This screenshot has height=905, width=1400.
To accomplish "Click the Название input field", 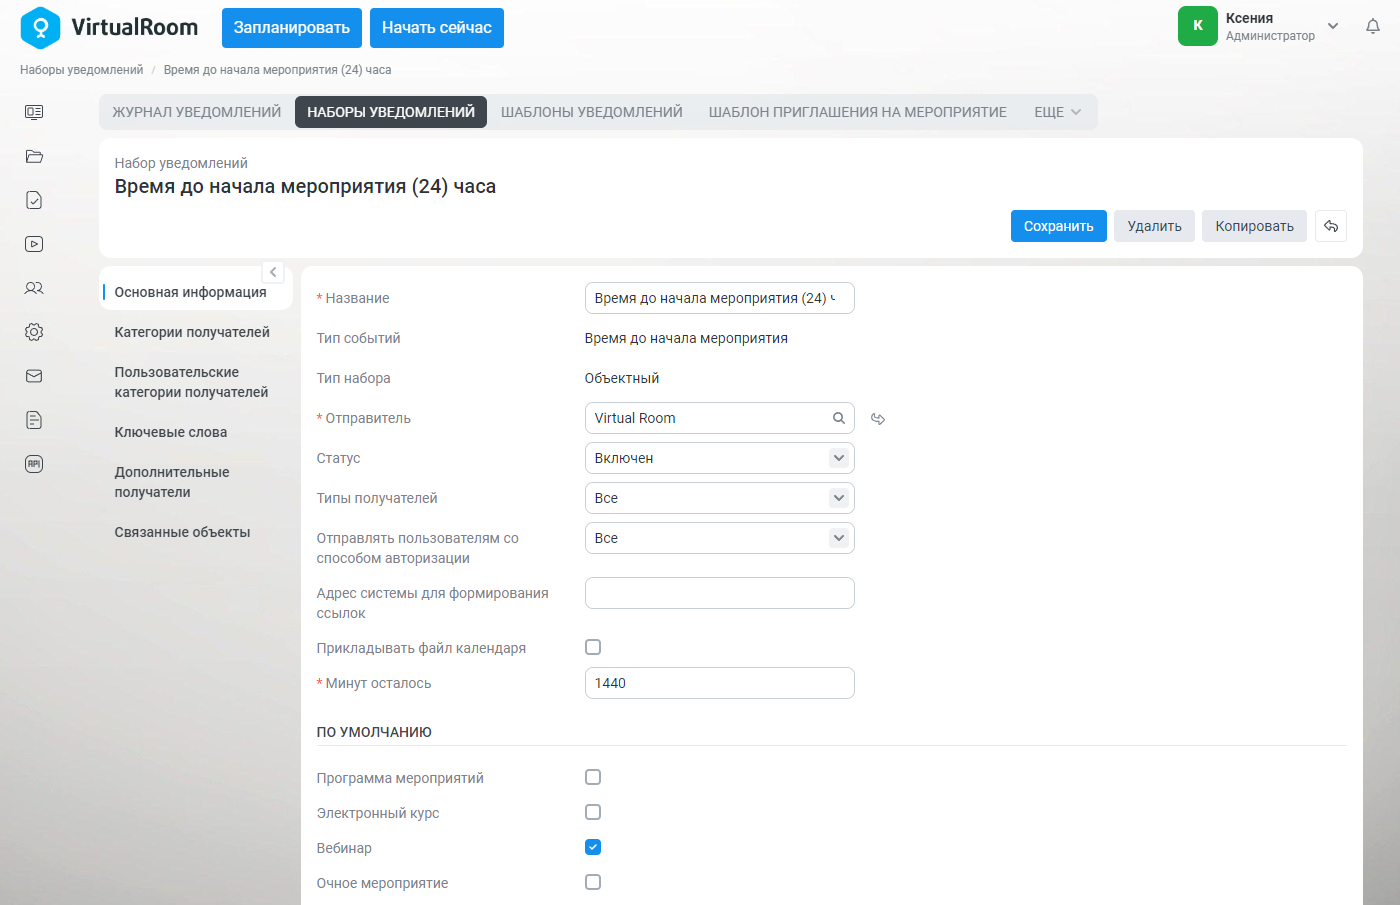I will (x=720, y=298).
